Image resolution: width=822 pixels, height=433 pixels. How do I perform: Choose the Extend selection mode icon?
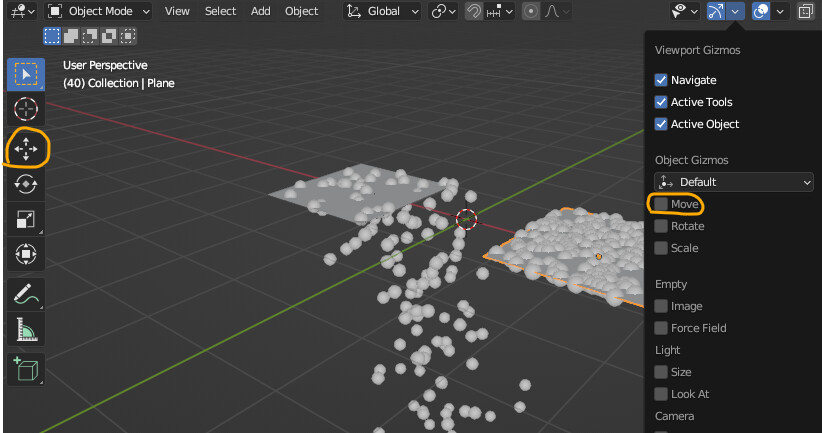71,36
